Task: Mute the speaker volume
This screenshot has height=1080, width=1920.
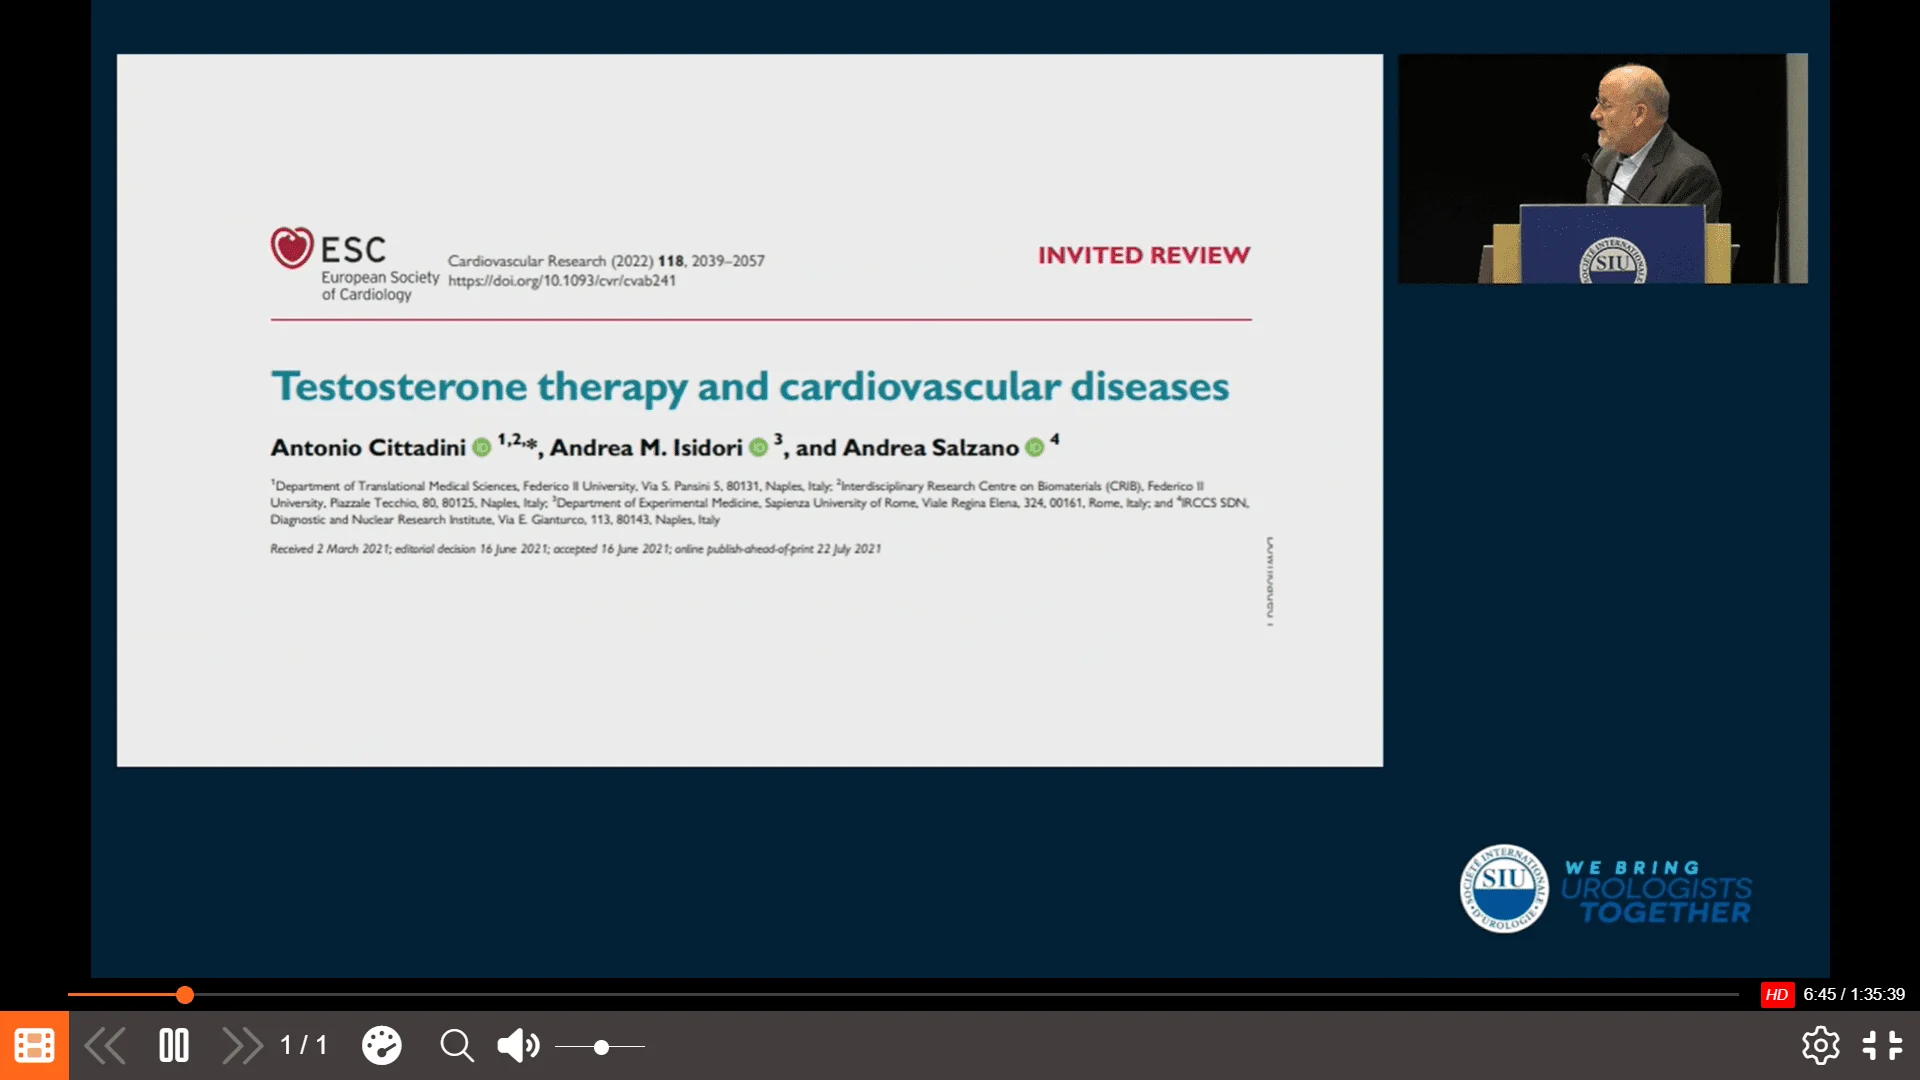Action: pos(518,1046)
